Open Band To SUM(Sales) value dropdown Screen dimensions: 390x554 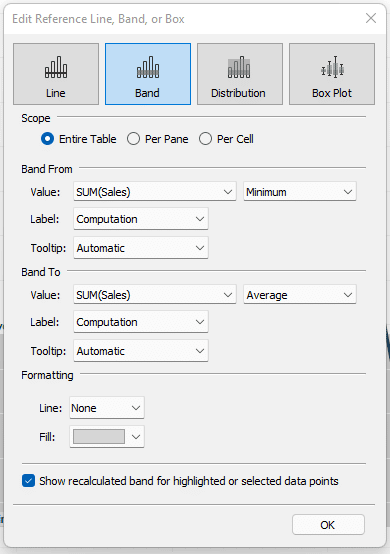pyautogui.click(x=155, y=295)
